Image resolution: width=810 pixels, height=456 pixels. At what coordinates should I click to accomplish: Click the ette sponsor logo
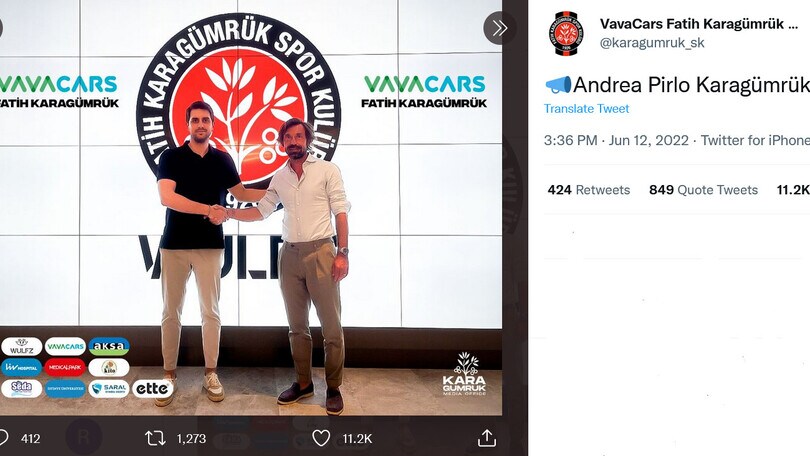click(x=152, y=388)
